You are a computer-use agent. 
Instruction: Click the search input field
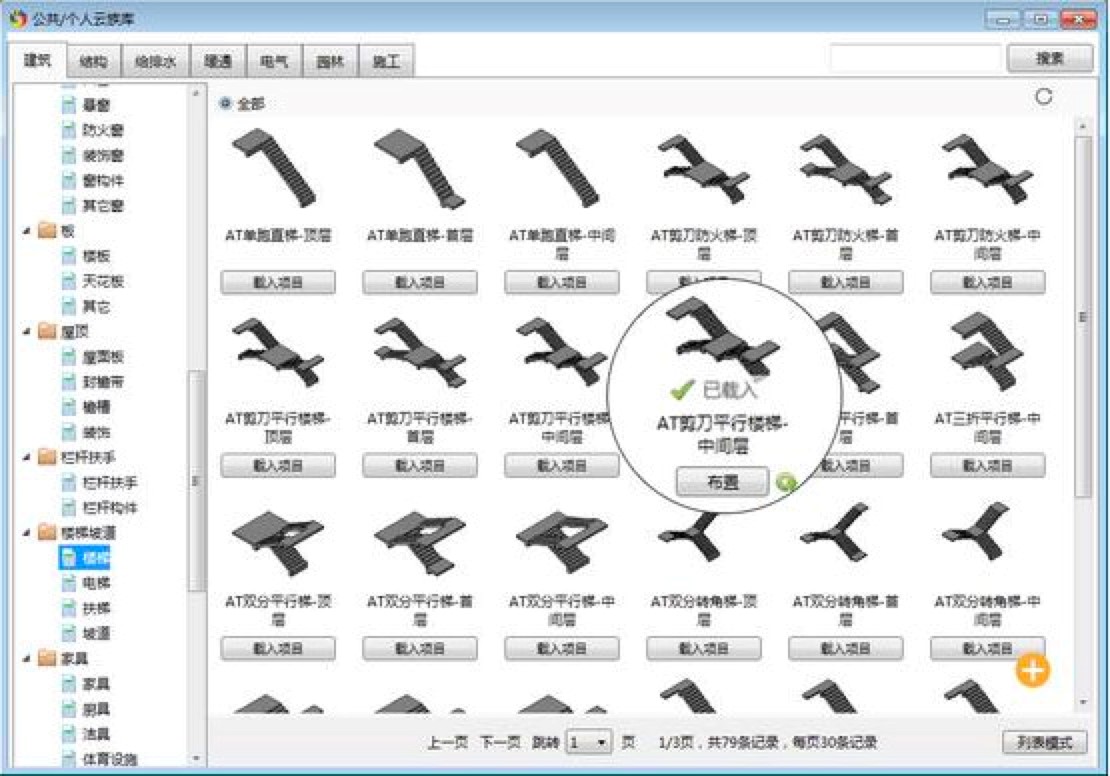pyautogui.click(x=914, y=59)
